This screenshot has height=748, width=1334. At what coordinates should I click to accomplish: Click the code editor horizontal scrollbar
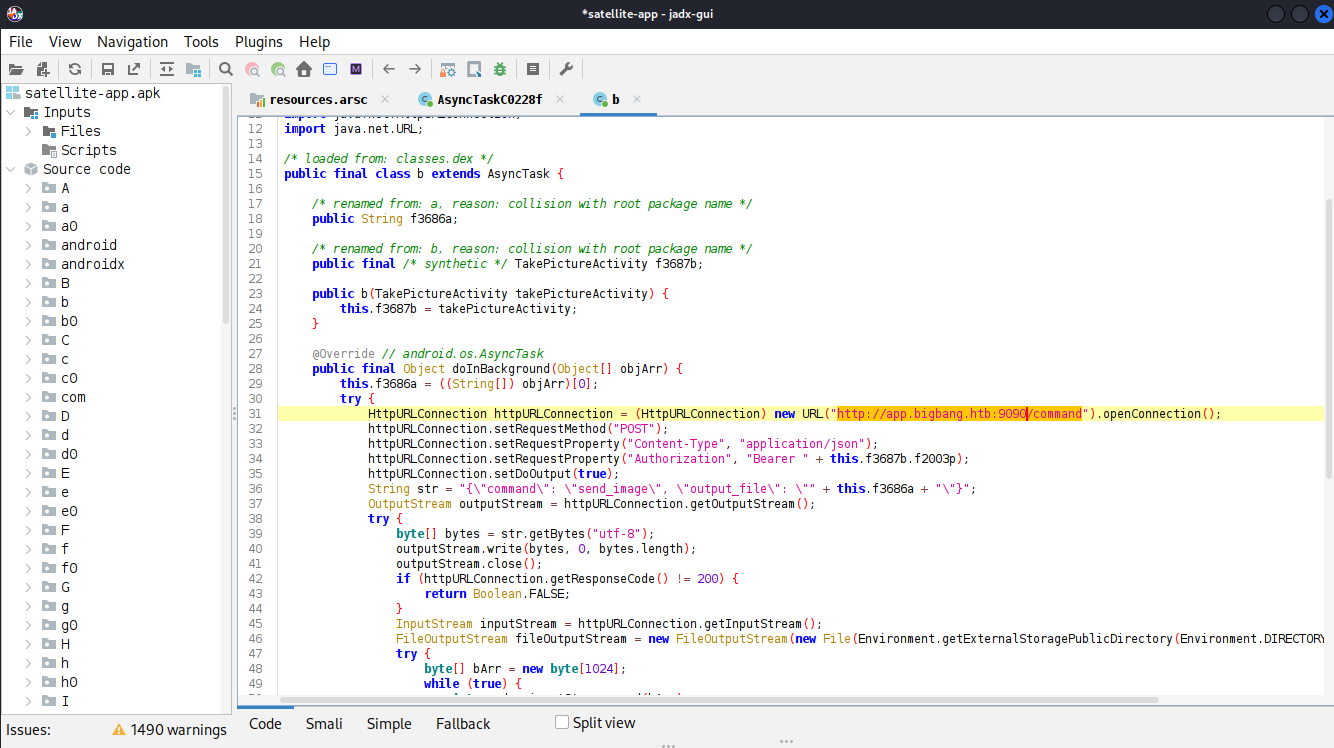click(x=720, y=701)
